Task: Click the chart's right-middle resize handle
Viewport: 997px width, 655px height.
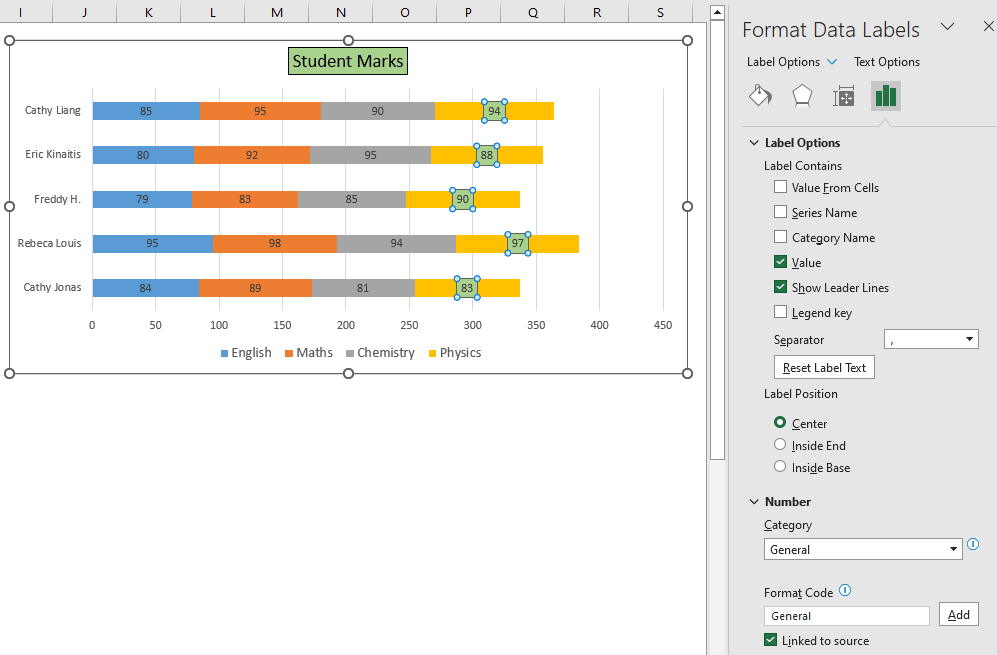Action: [687, 207]
